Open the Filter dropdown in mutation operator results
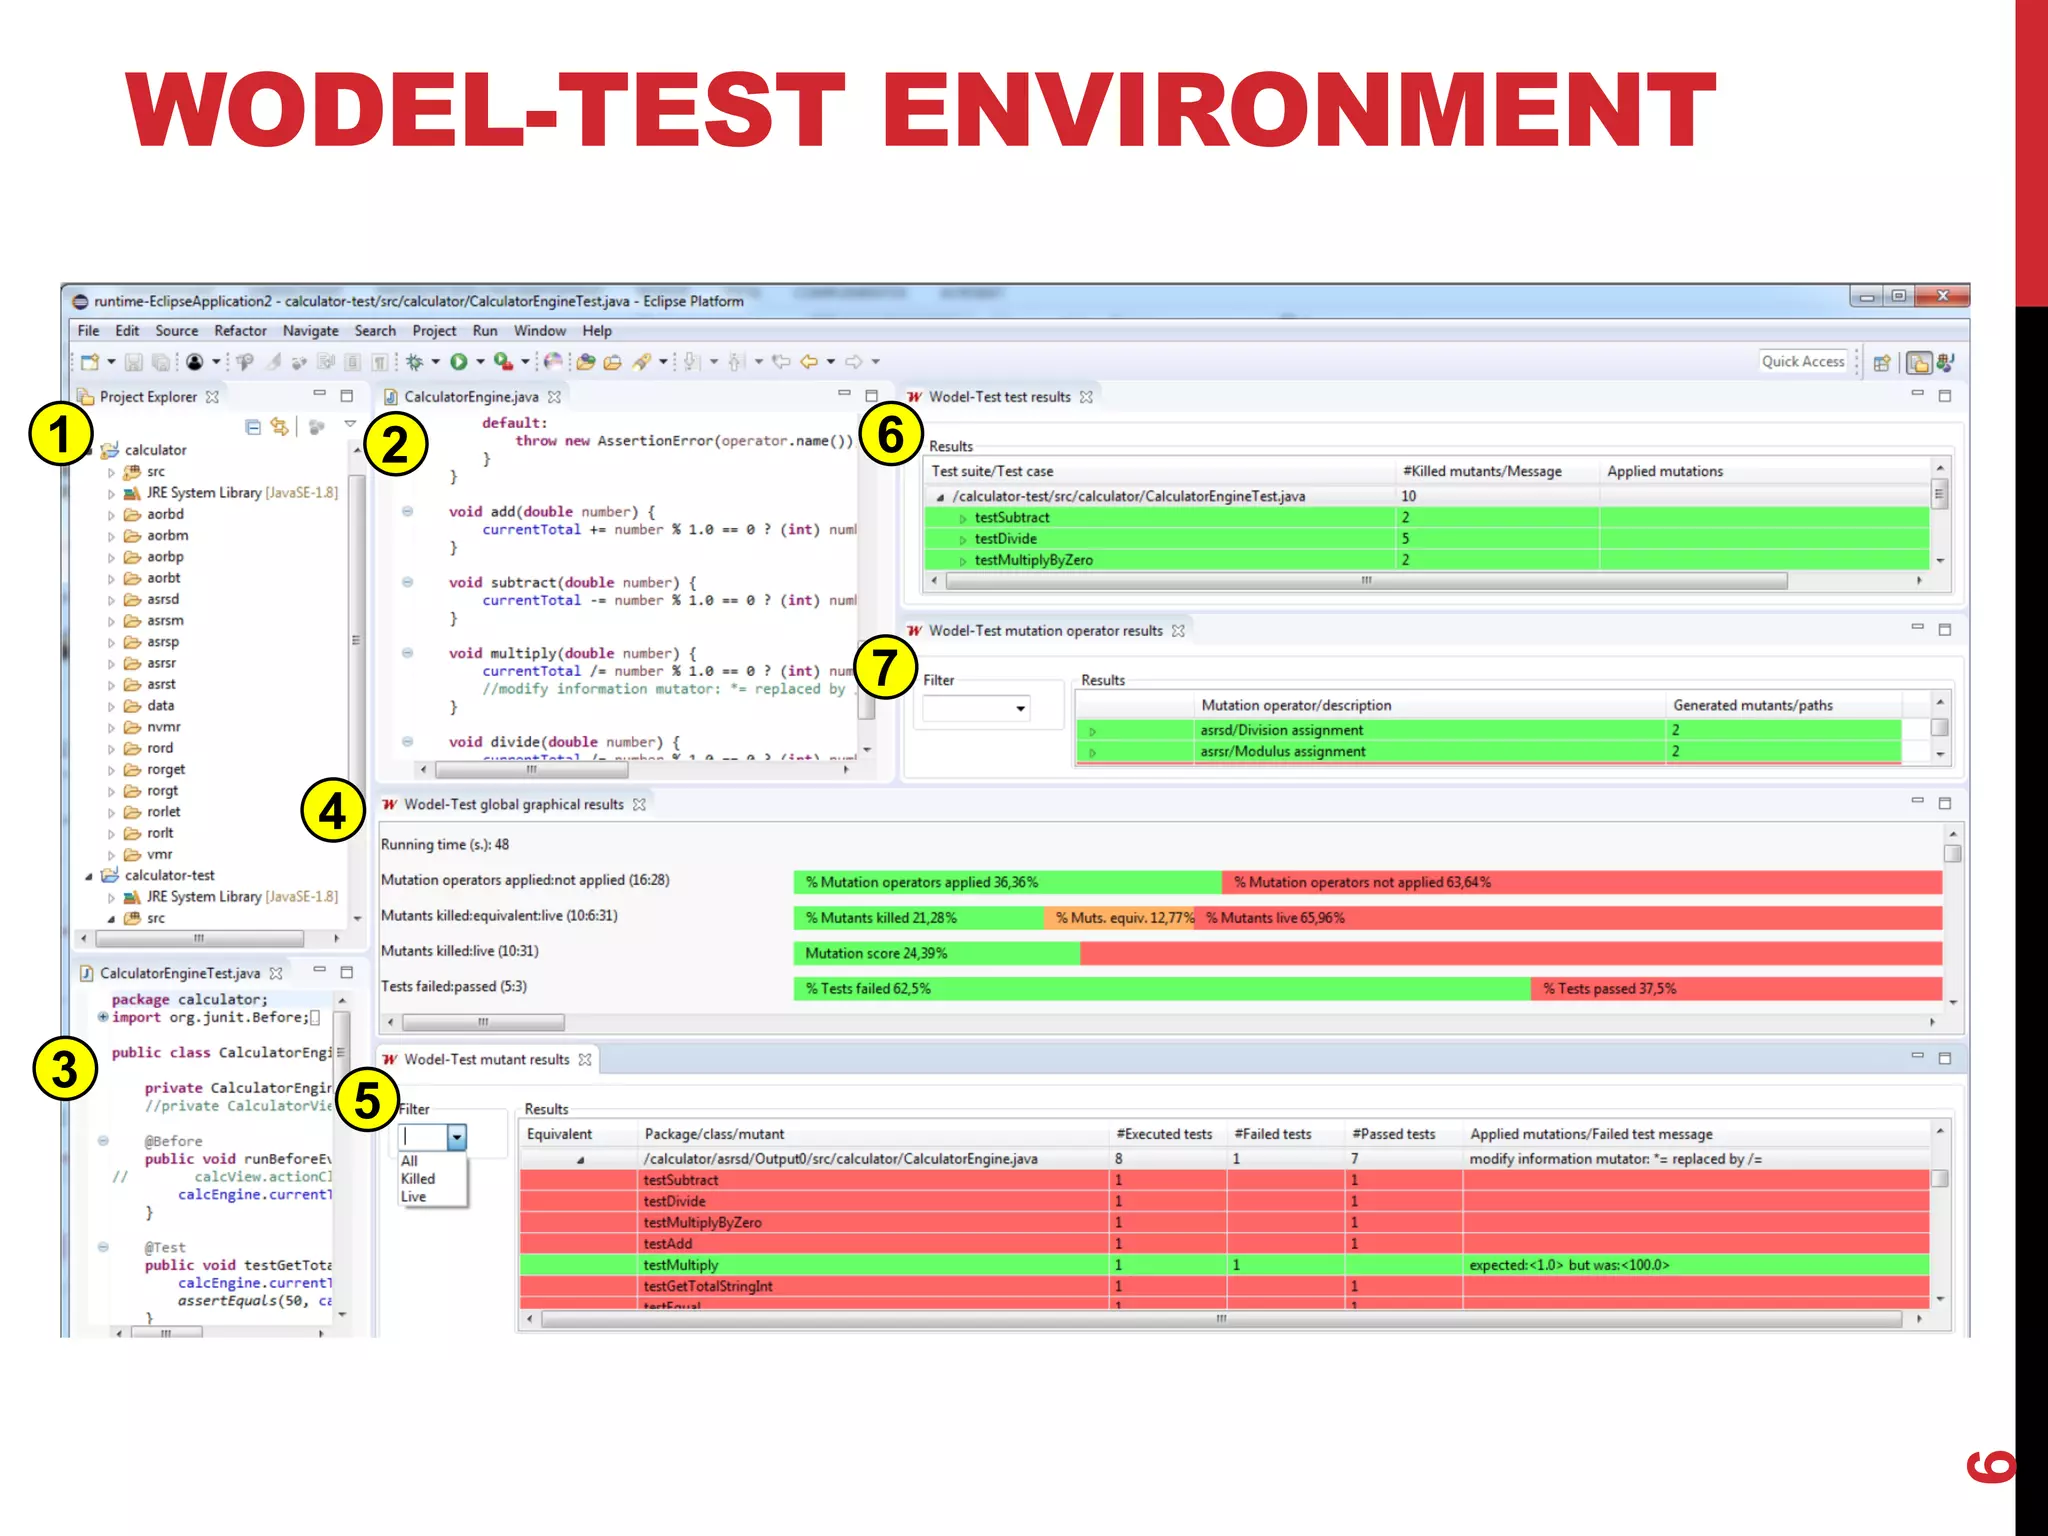Image resolution: width=2048 pixels, height=1536 pixels. pos(1020,709)
